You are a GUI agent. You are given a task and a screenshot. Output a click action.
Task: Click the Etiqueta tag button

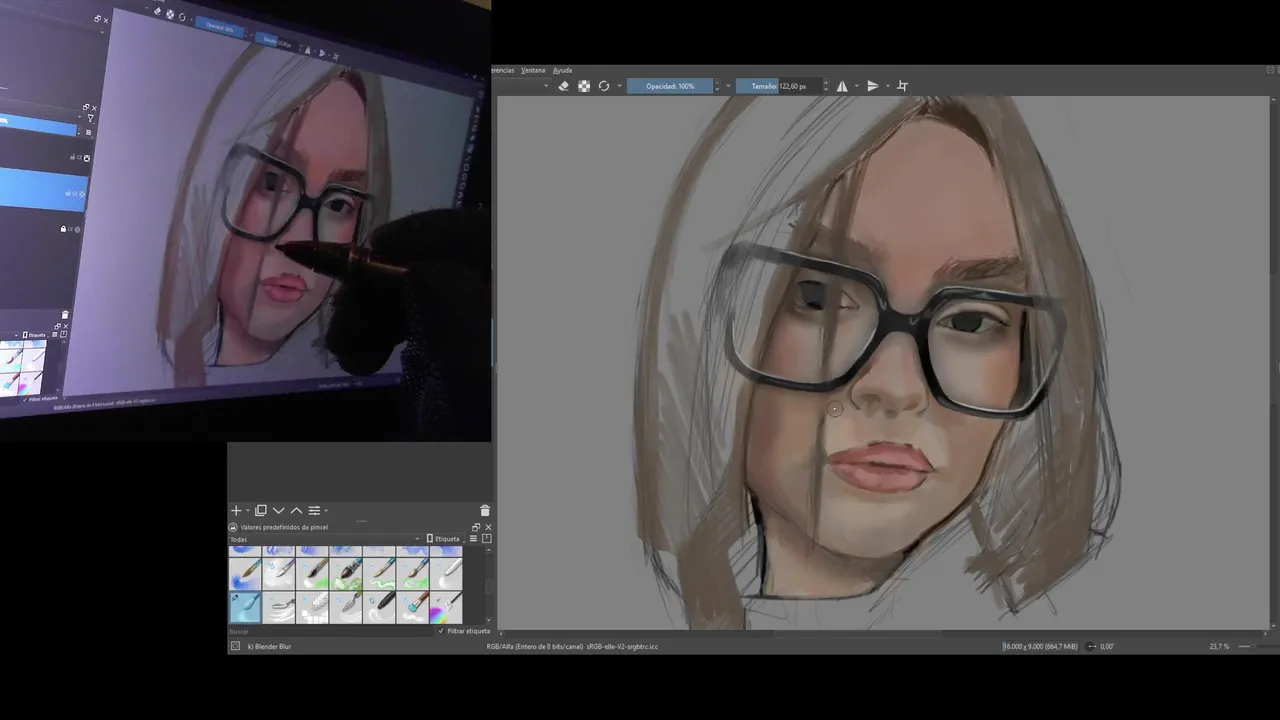pyautogui.click(x=443, y=539)
